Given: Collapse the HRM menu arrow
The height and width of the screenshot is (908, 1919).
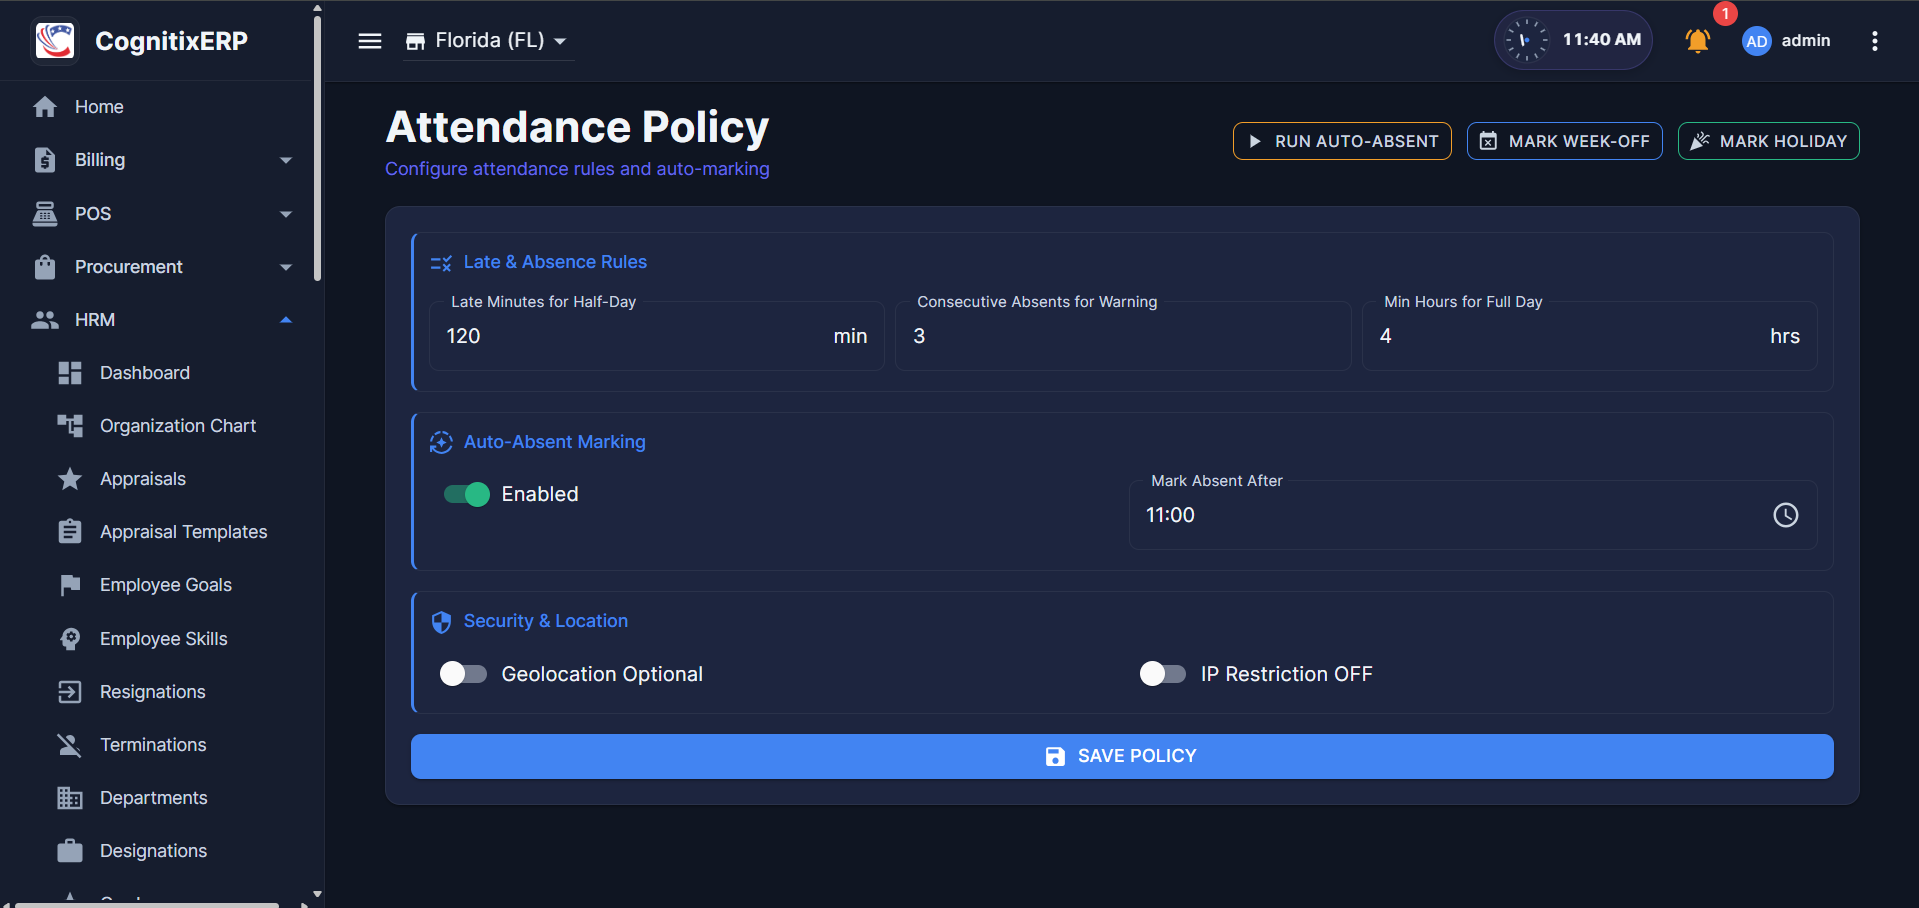Looking at the screenshot, I should pos(286,320).
